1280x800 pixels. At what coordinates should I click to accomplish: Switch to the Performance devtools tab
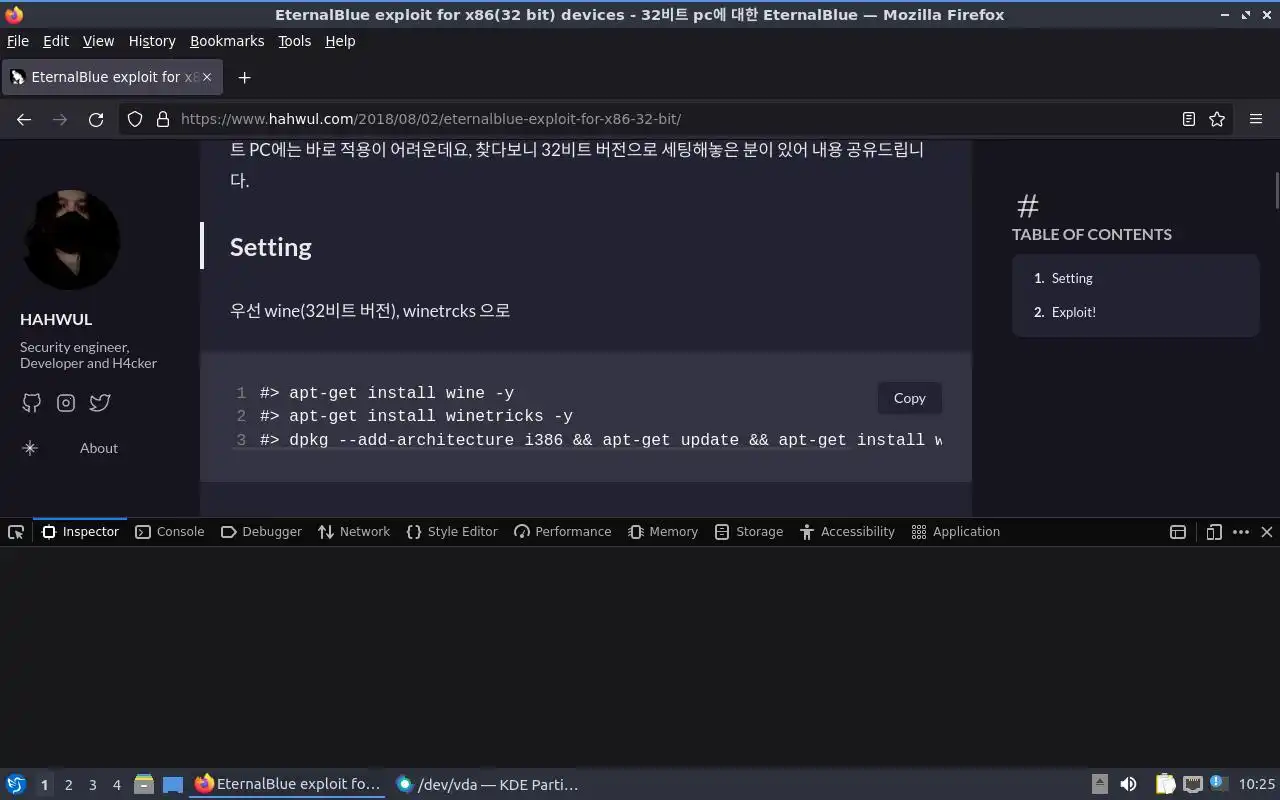click(x=563, y=532)
